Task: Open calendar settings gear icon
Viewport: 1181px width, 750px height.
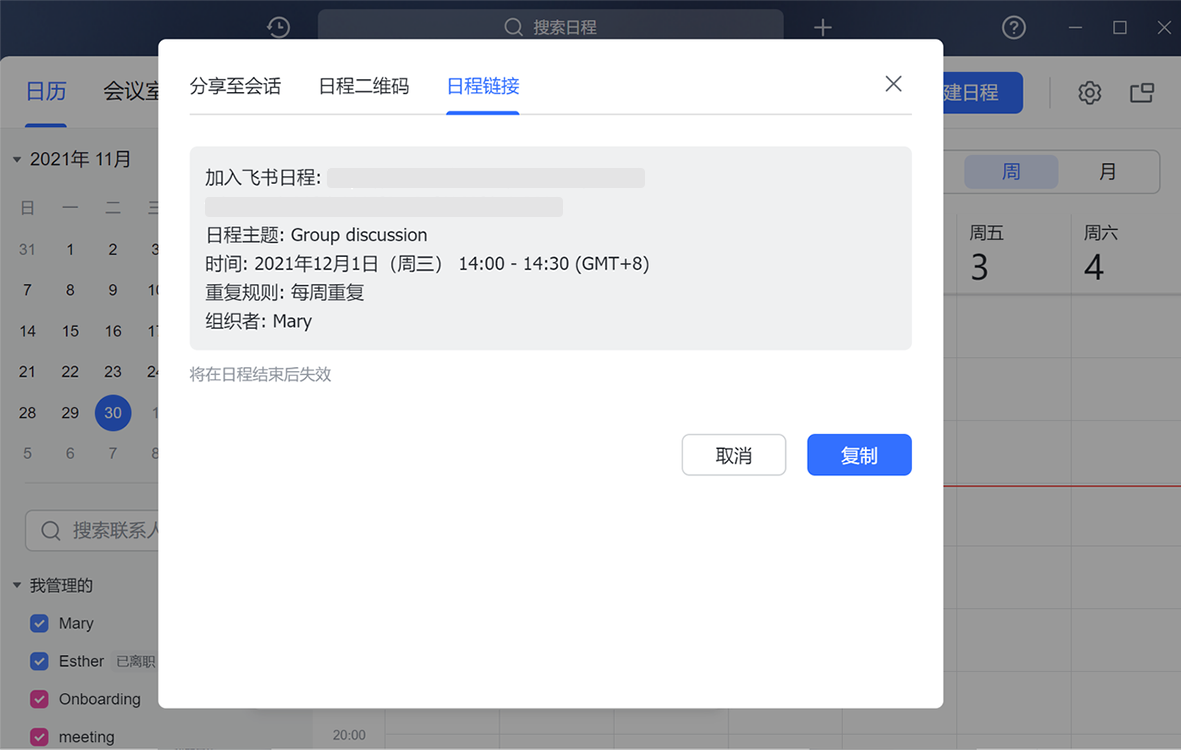Action: [1089, 93]
